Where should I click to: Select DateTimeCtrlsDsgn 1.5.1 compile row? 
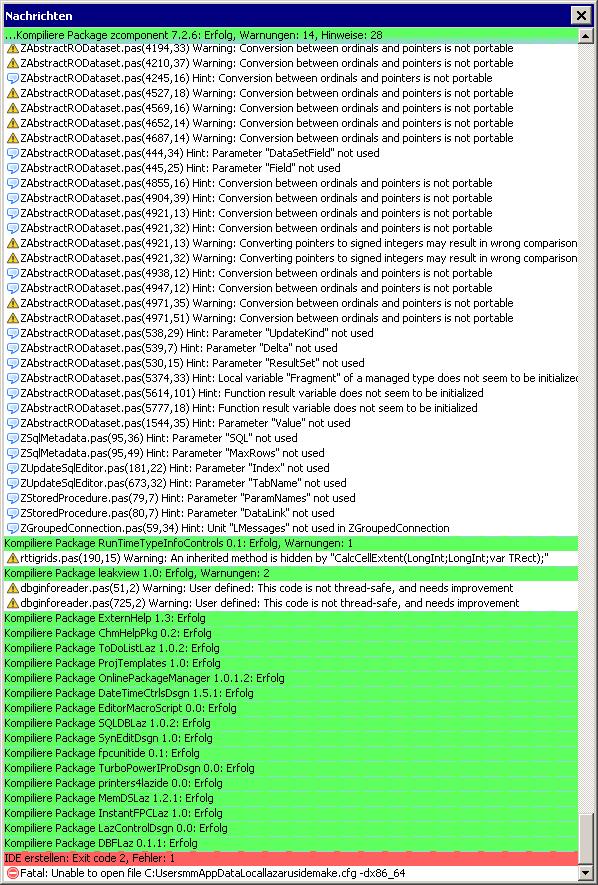coord(291,693)
